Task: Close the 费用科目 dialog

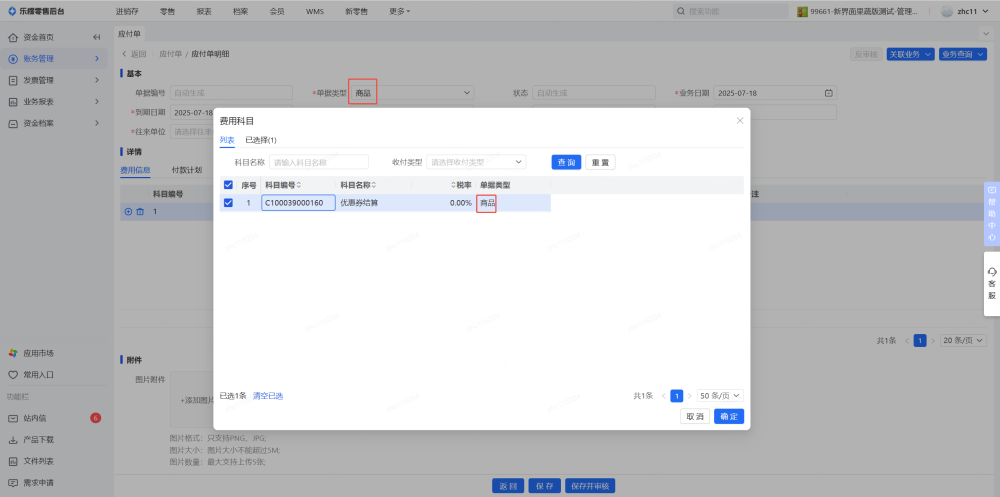Action: pos(740,120)
